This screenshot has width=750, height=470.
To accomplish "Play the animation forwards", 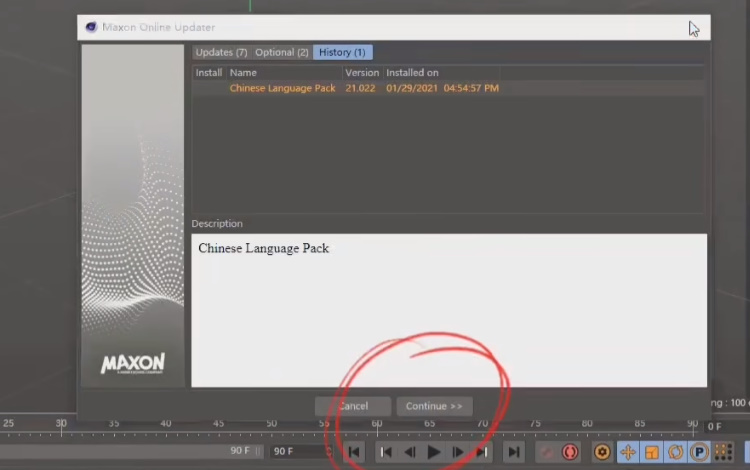I will click(433, 452).
